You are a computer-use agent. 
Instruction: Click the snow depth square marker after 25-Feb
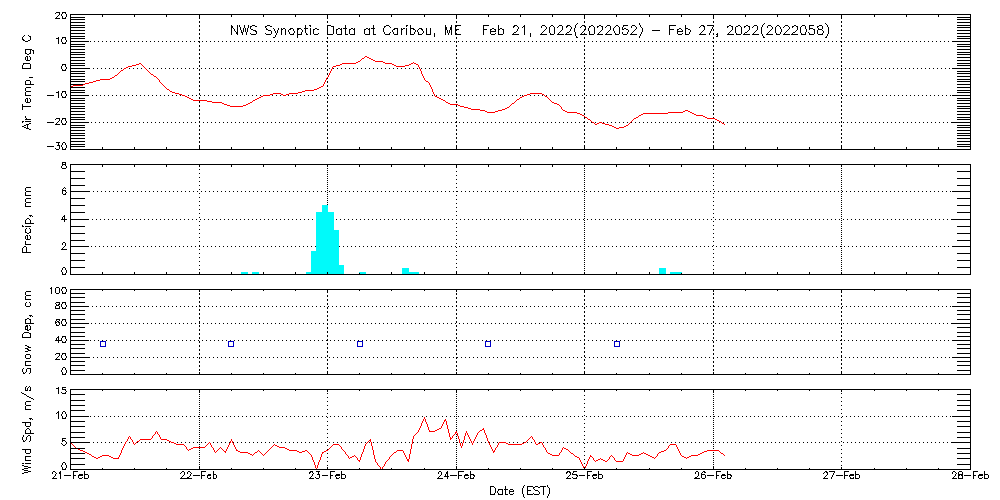click(x=617, y=344)
